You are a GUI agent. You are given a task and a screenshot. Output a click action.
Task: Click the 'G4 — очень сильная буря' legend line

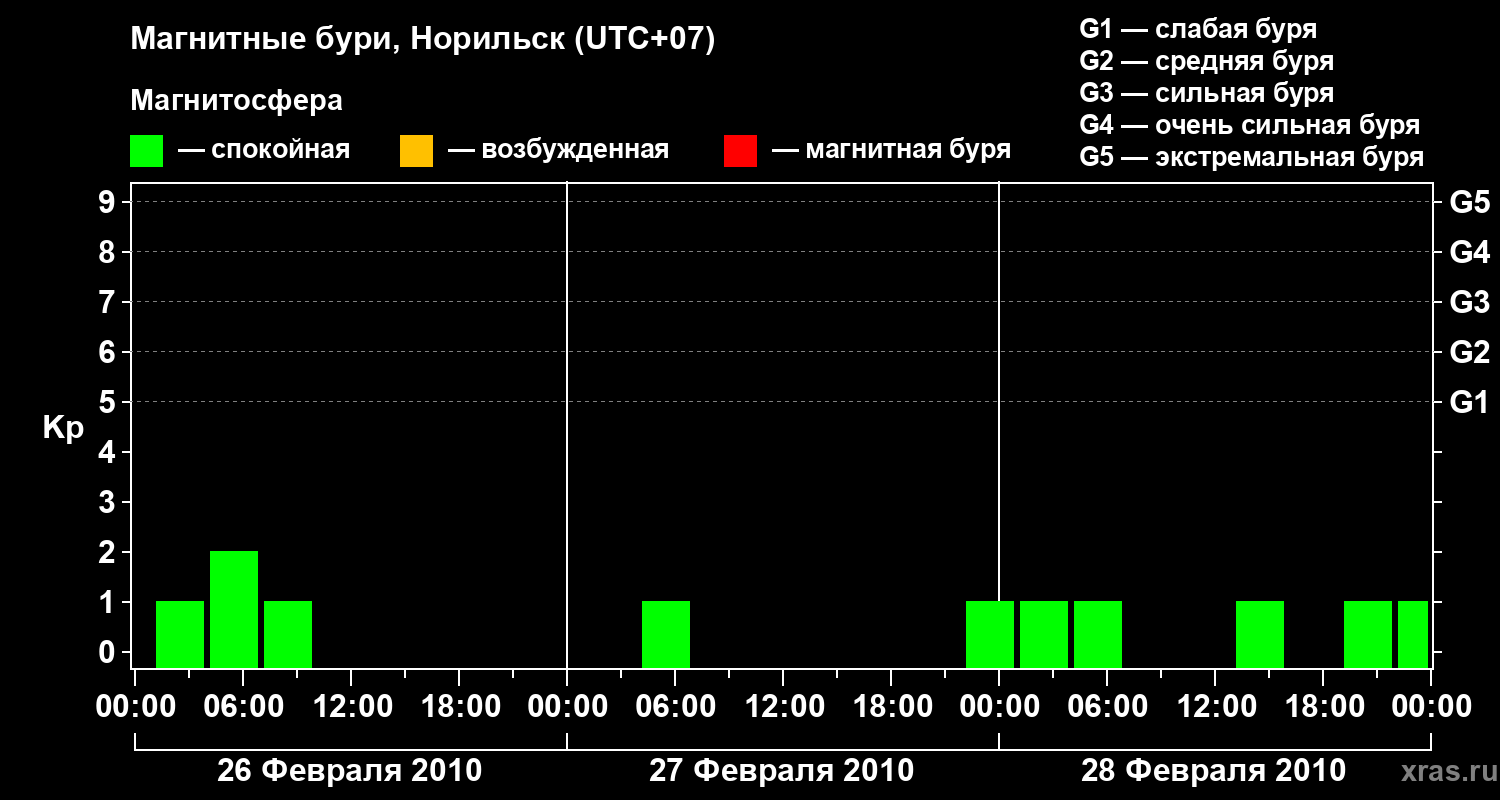click(1250, 125)
